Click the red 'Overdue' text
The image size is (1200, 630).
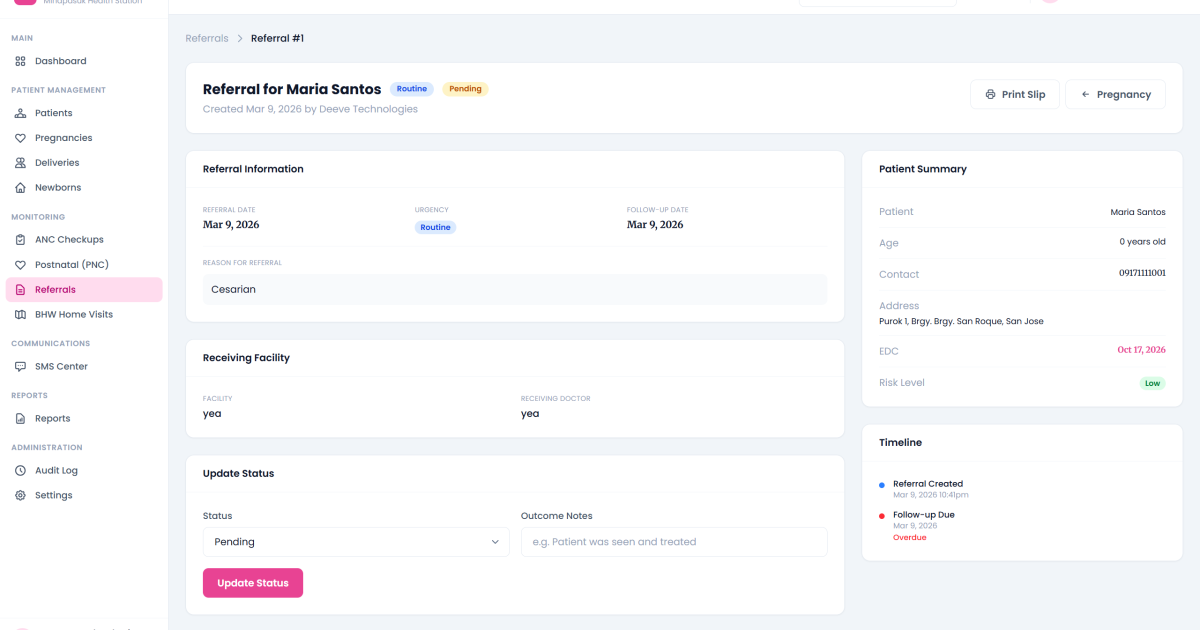(910, 537)
